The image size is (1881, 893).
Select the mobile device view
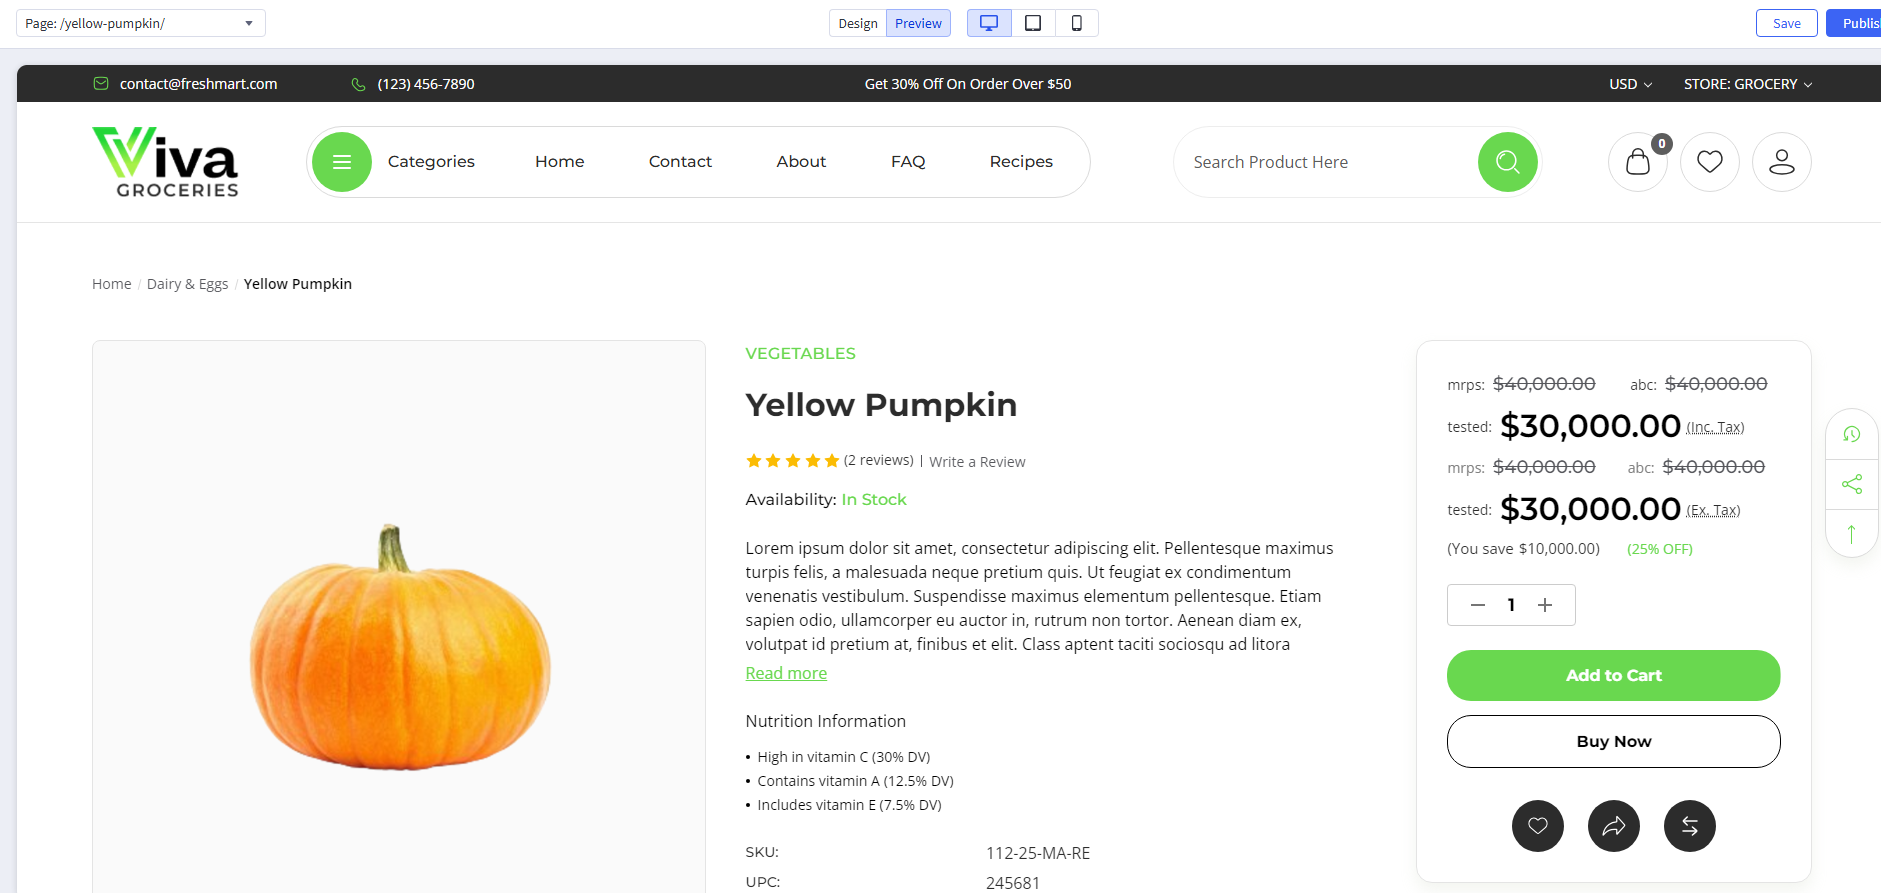1077,23
